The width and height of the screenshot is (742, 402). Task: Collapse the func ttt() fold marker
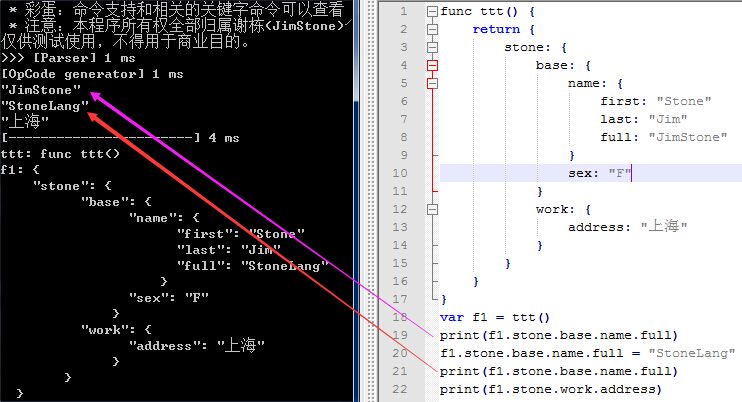coord(432,11)
